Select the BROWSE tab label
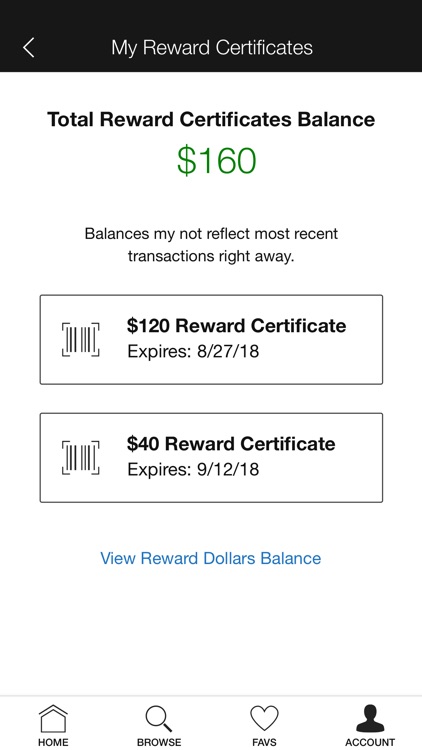Screen dimensions: 422x750 pos(159,742)
